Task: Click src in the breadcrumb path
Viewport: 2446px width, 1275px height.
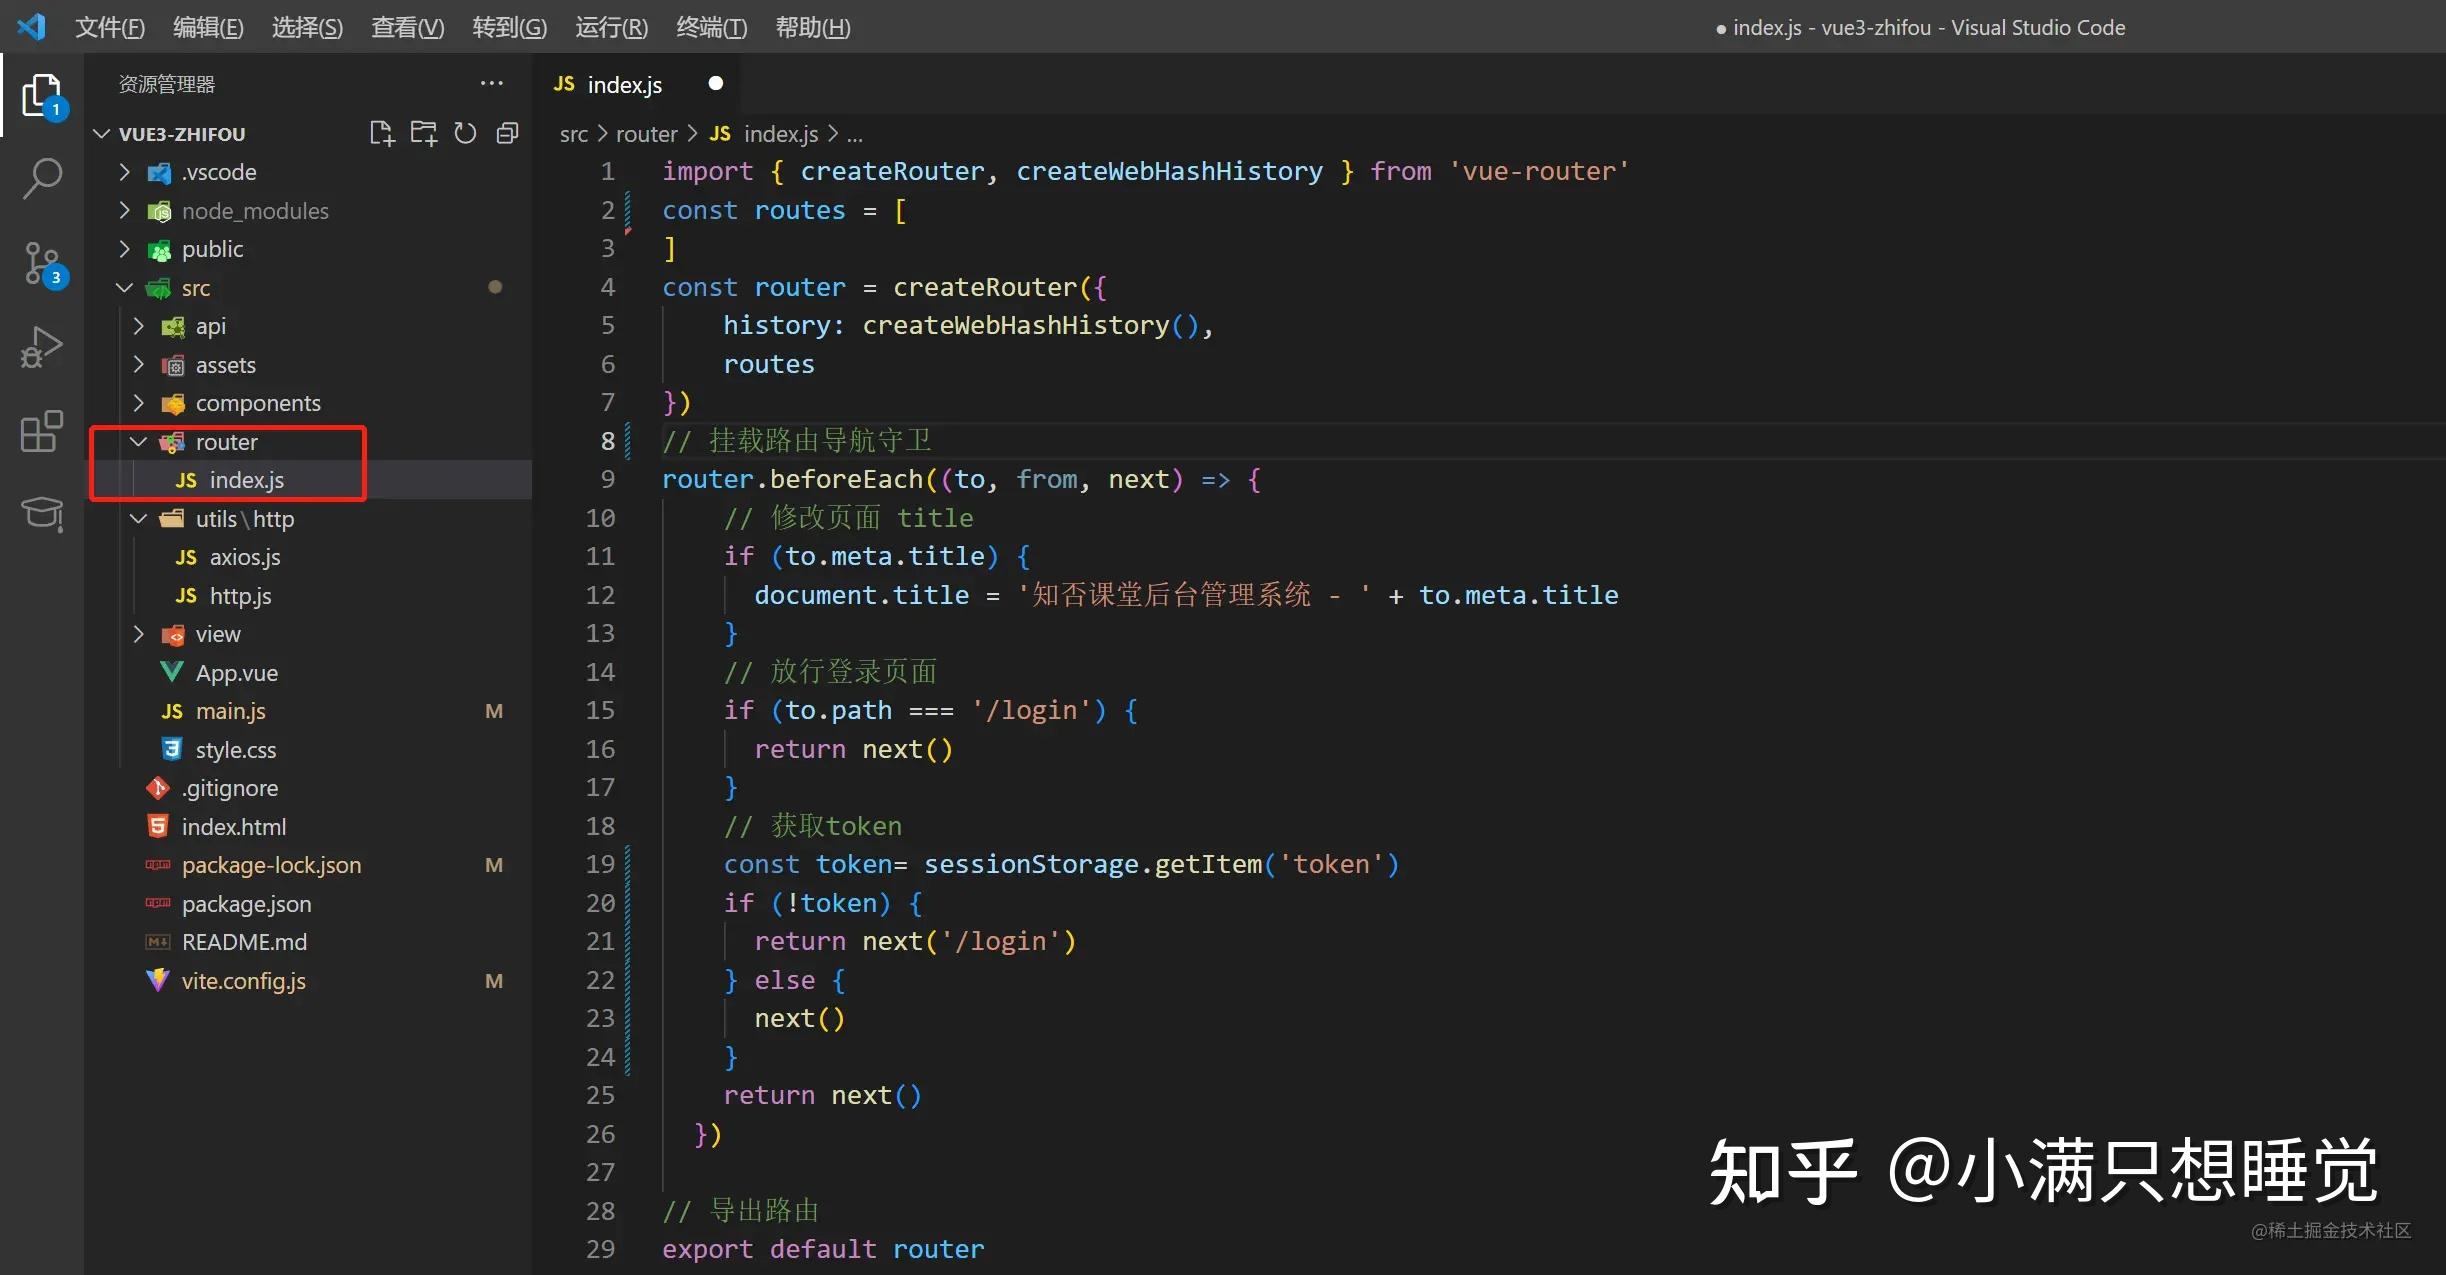Action: (x=574, y=134)
